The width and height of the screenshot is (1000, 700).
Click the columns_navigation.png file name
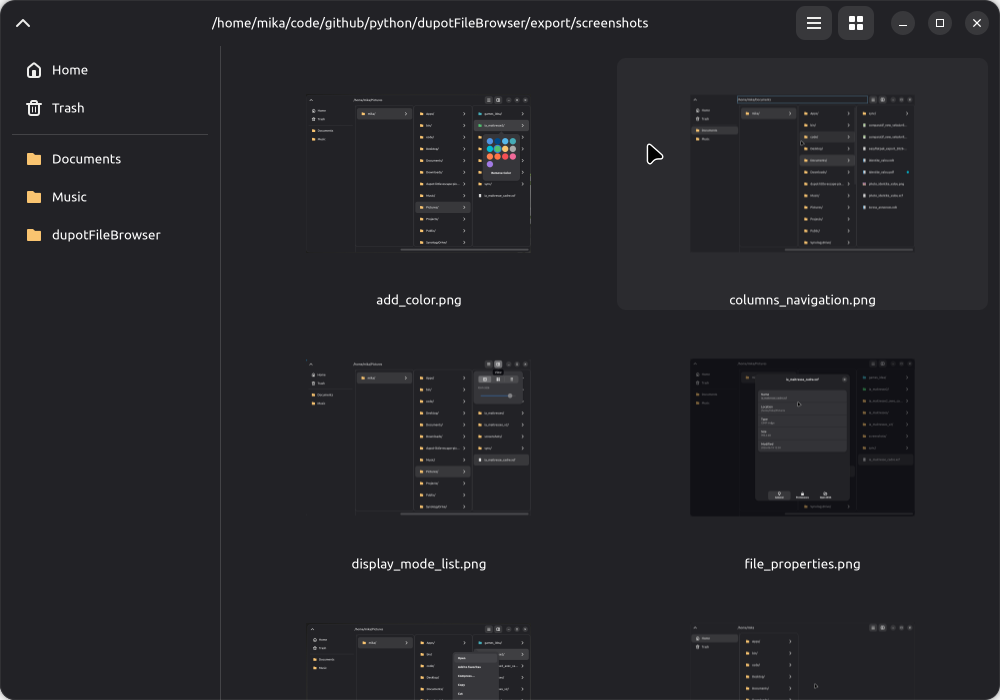tap(802, 300)
